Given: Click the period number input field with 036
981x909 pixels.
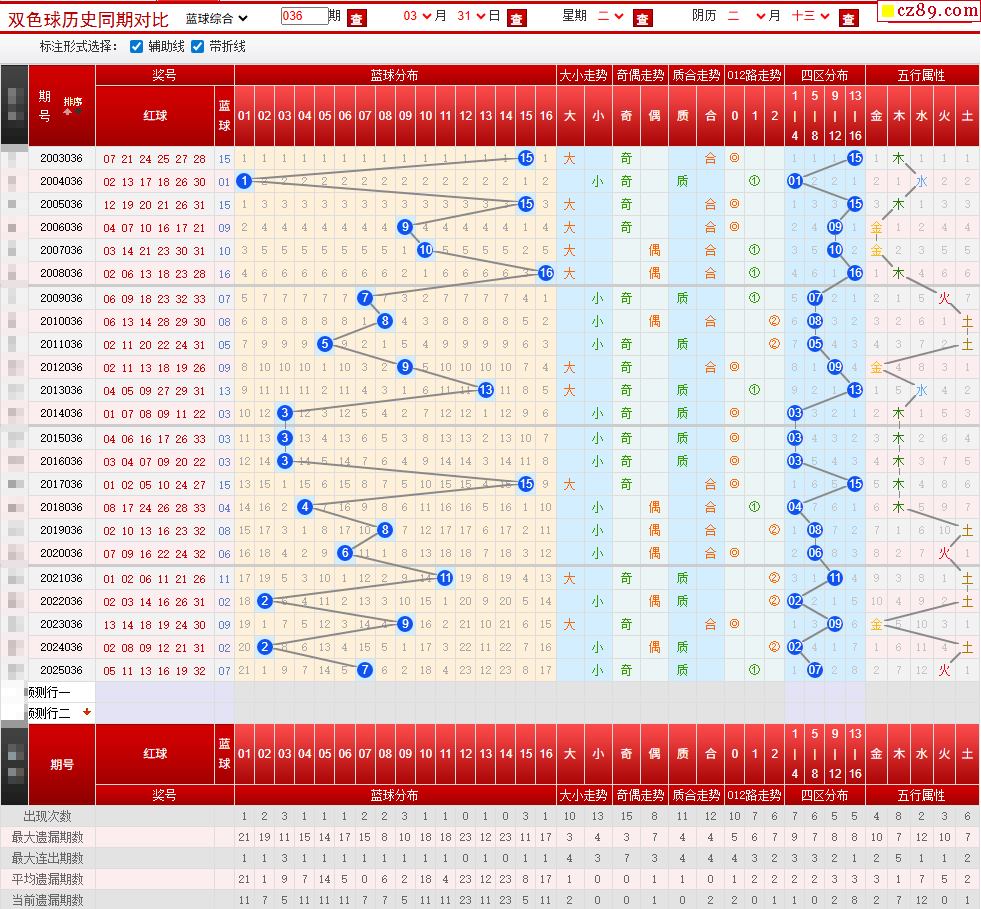Looking at the screenshot, I should tap(304, 16).
